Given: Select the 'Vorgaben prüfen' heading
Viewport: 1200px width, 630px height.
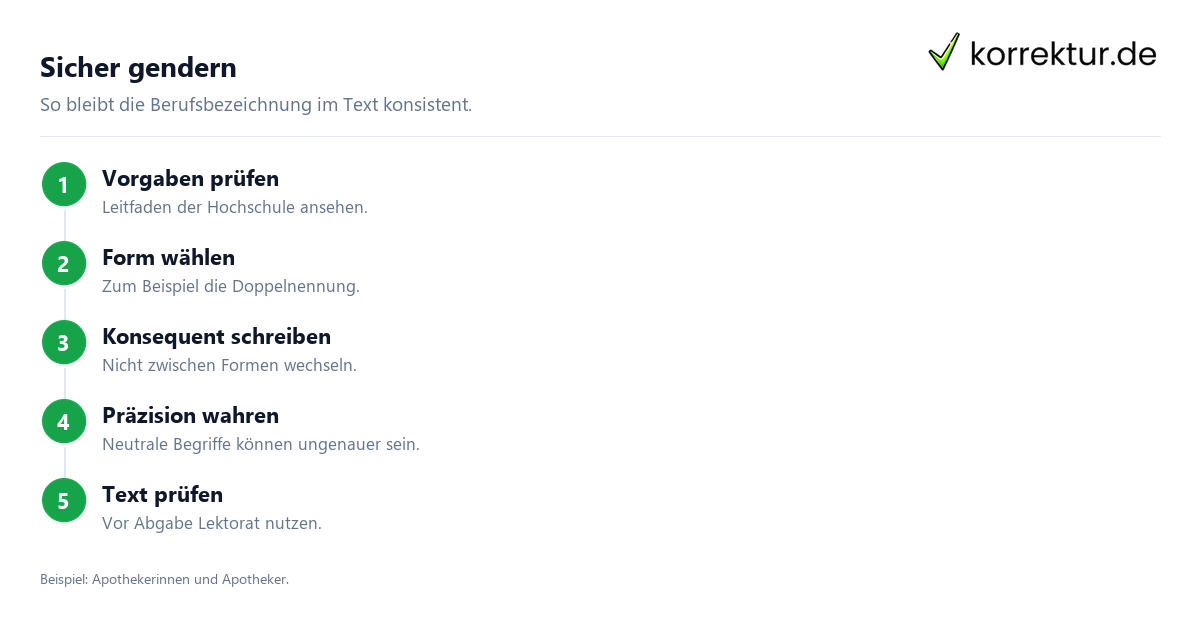Looking at the screenshot, I should click(190, 179).
